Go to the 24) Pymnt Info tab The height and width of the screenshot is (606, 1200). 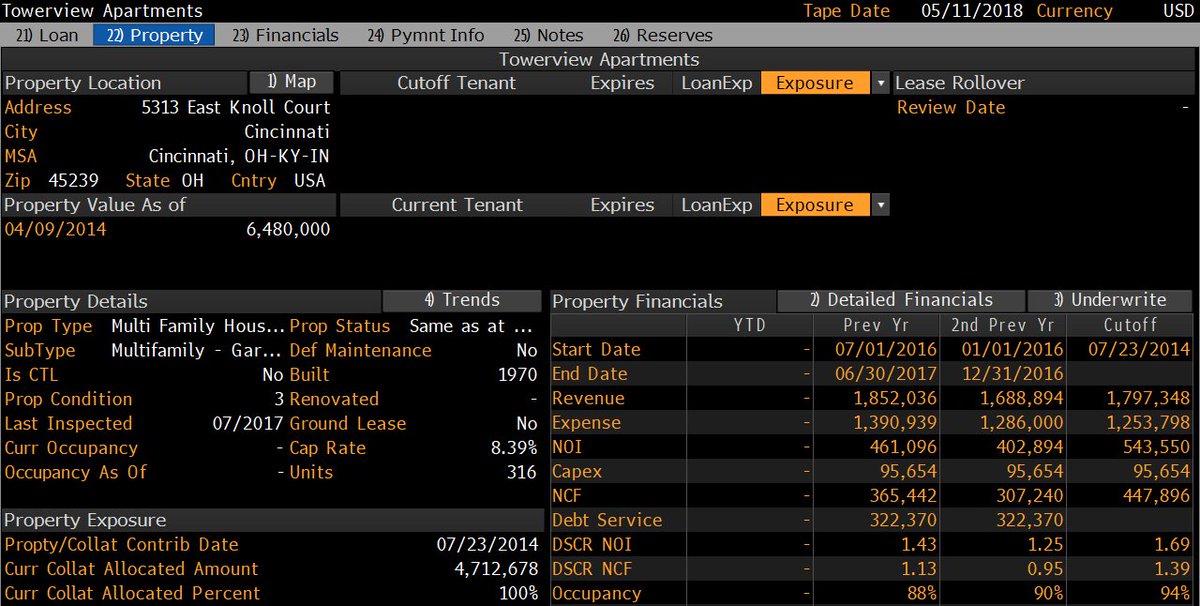coord(425,35)
